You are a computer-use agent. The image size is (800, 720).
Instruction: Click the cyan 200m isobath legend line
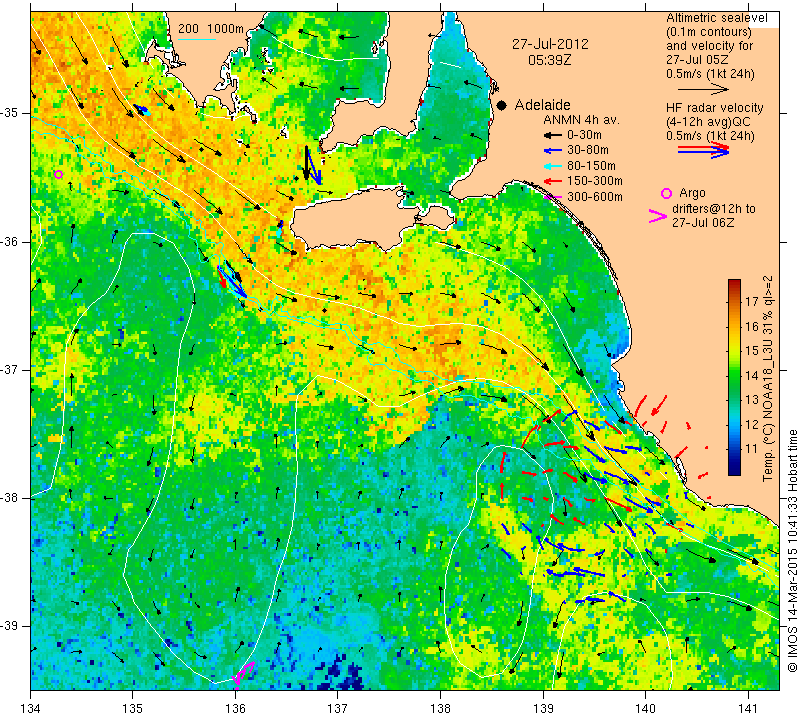point(197,39)
